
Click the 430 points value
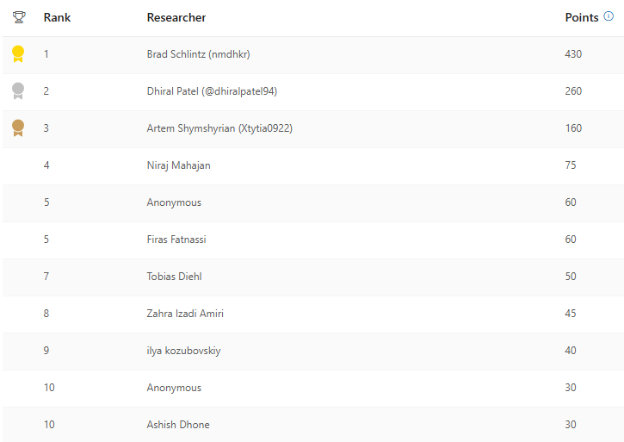[x=573, y=54]
